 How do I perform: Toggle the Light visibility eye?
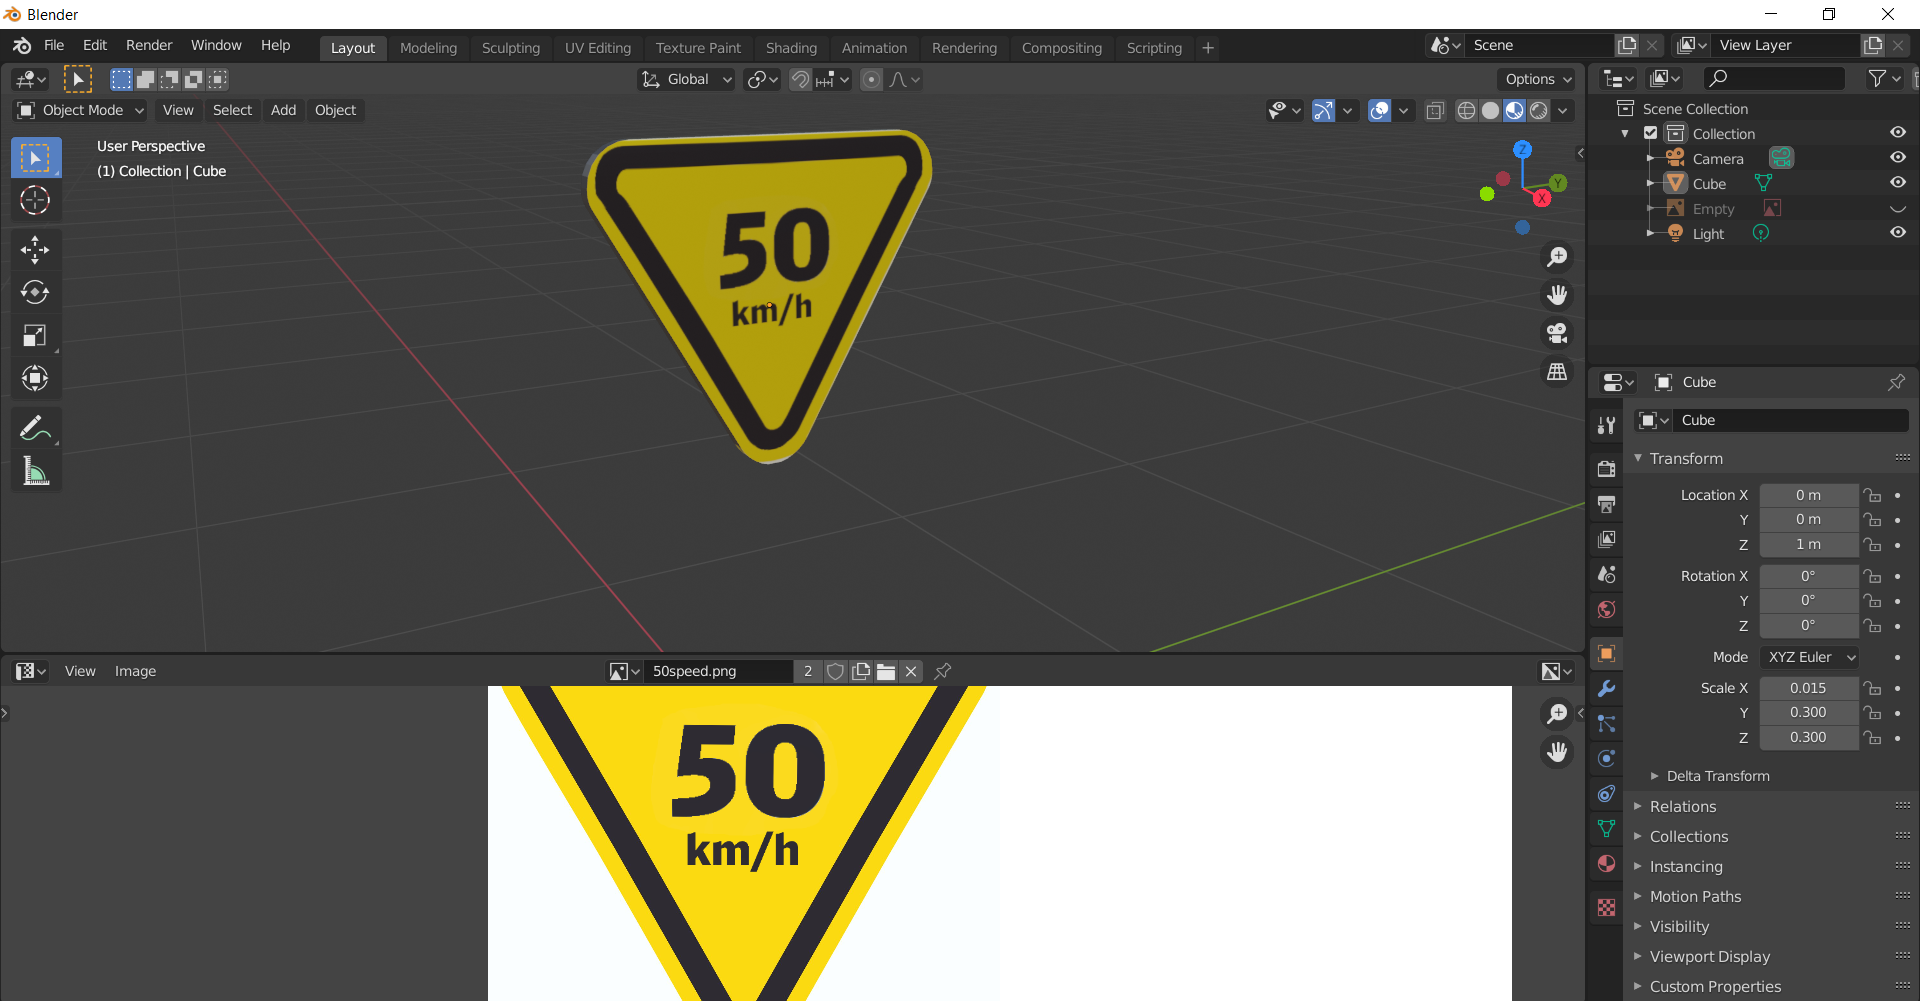click(x=1897, y=233)
